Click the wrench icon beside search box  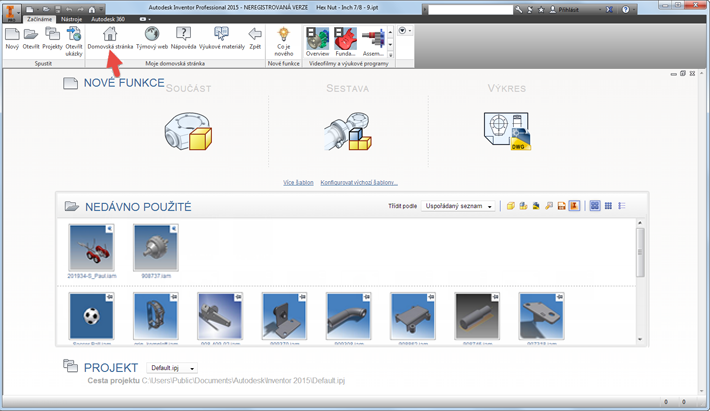(x=519, y=9)
